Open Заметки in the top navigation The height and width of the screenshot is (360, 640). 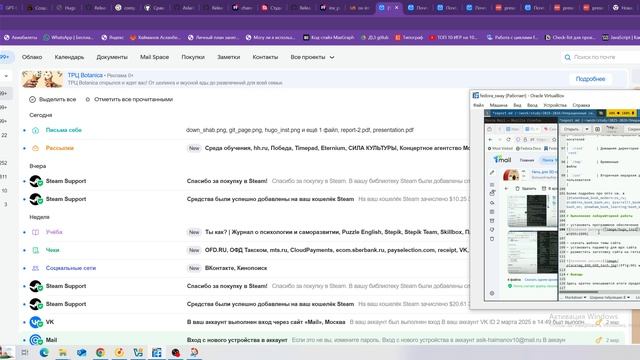[x=228, y=57]
